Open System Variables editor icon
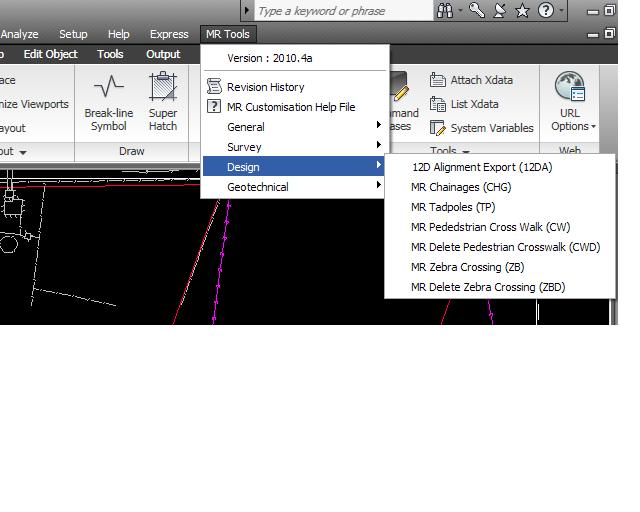 [x=438, y=128]
